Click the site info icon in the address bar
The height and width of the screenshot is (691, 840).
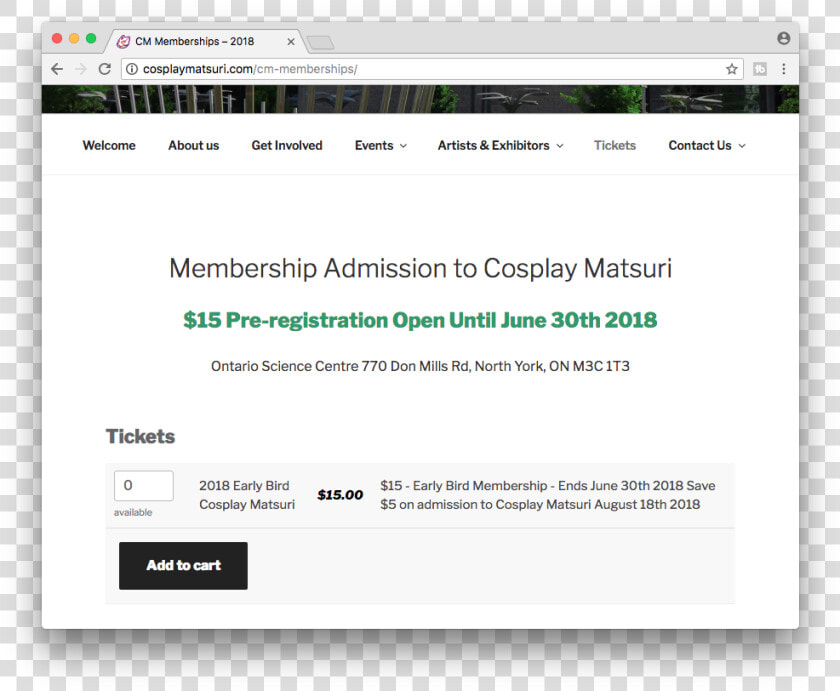point(132,69)
